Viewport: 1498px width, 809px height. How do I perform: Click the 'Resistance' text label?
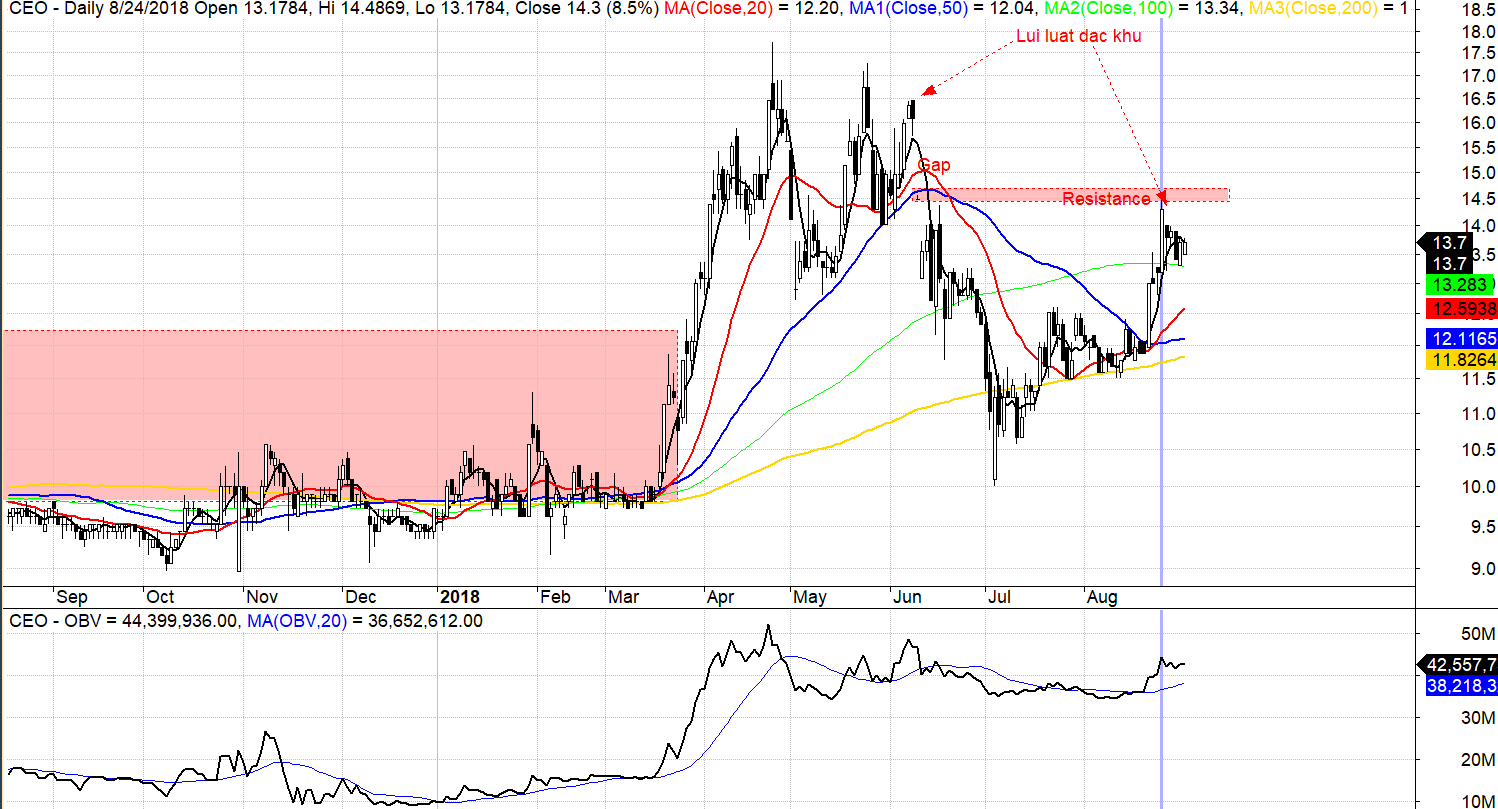pos(1106,199)
